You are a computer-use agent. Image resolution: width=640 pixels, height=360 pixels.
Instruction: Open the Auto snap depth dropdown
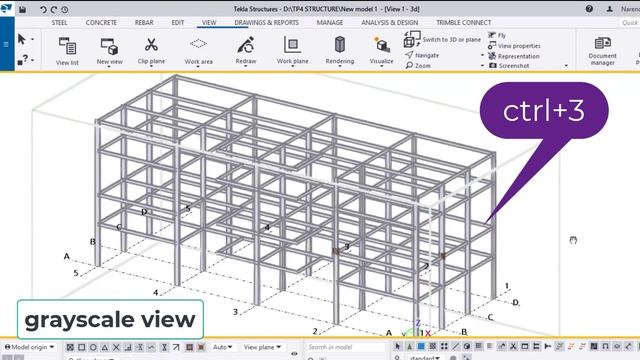(222, 347)
